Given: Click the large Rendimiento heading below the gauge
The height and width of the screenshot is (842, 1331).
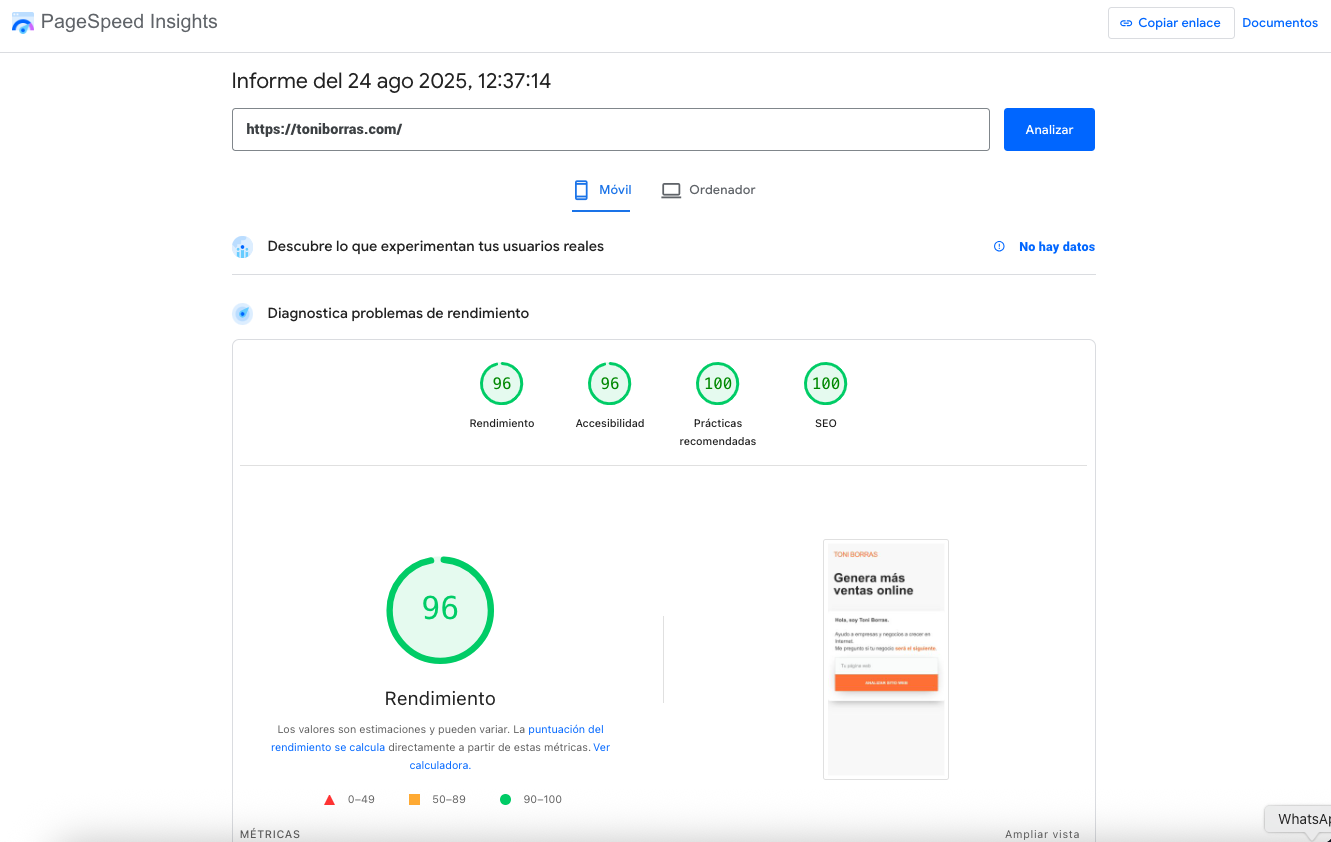Looking at the screenshot, I should [440, 699].
